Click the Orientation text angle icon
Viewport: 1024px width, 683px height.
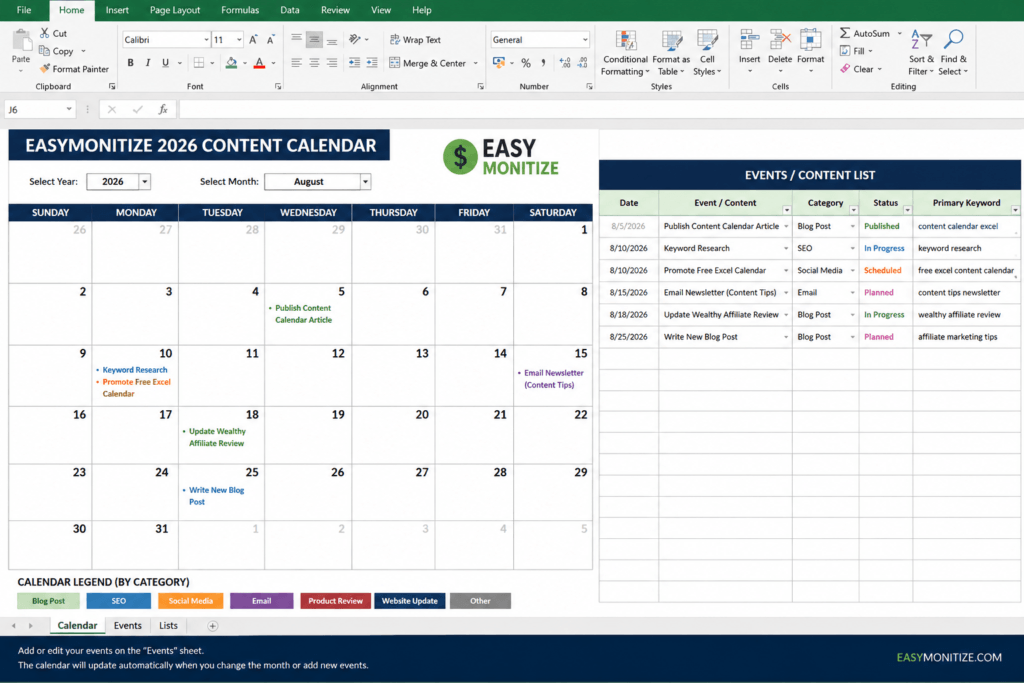[x=355, y=39]
